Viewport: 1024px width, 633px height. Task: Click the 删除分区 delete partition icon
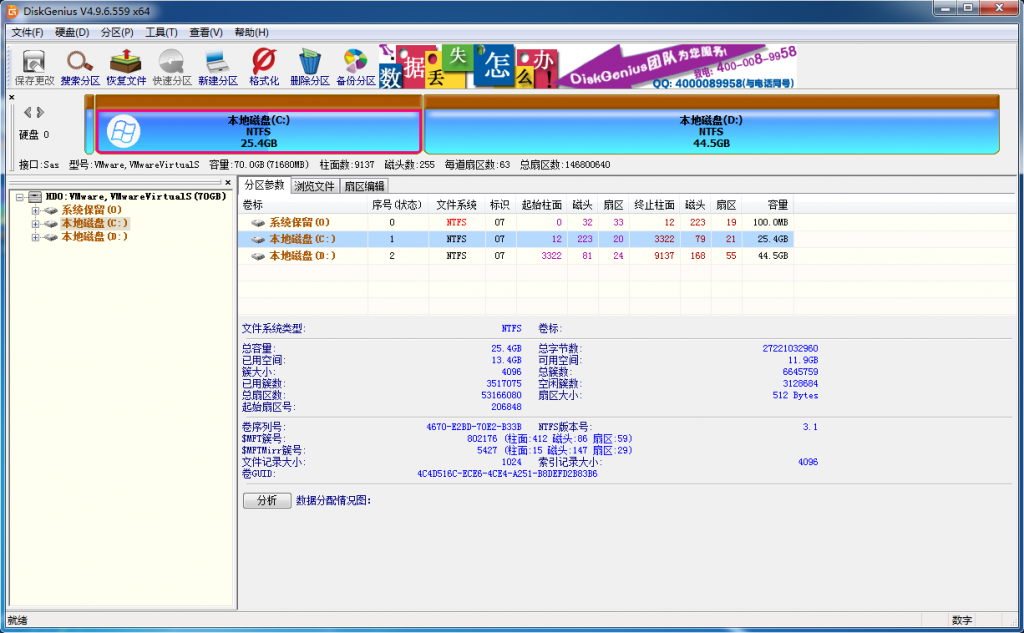310,67
